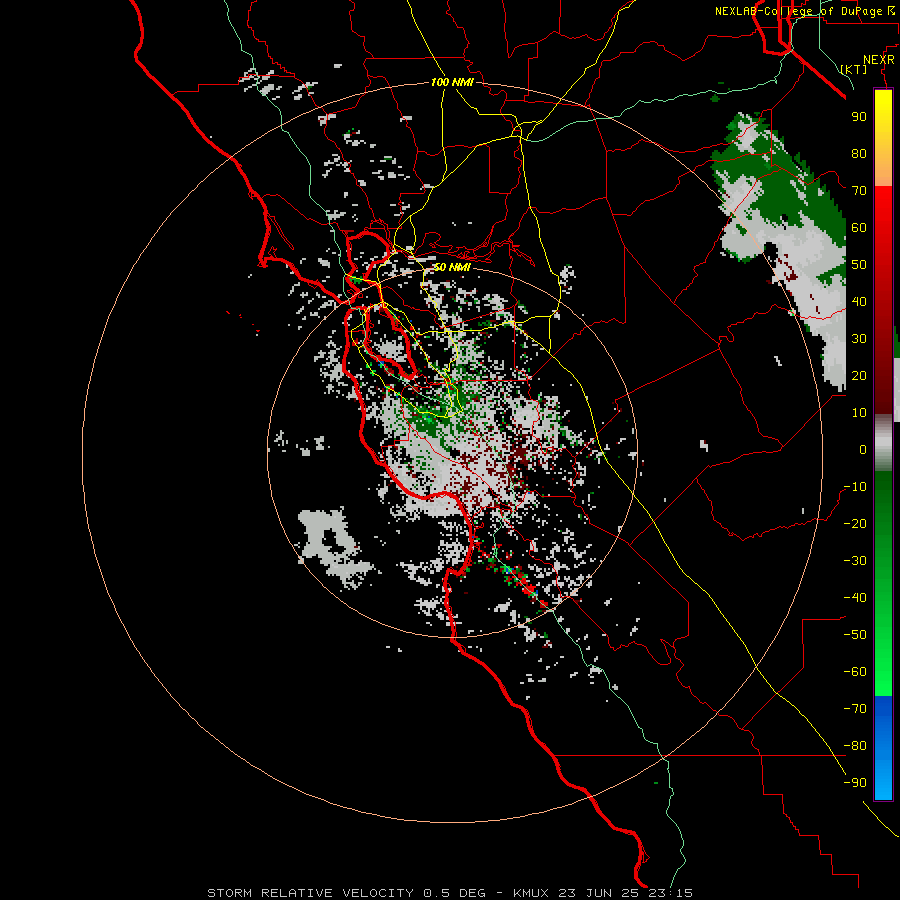900x900 pixels.
Task: Select the negative 20 knot scale label
Action: [855, 524]
